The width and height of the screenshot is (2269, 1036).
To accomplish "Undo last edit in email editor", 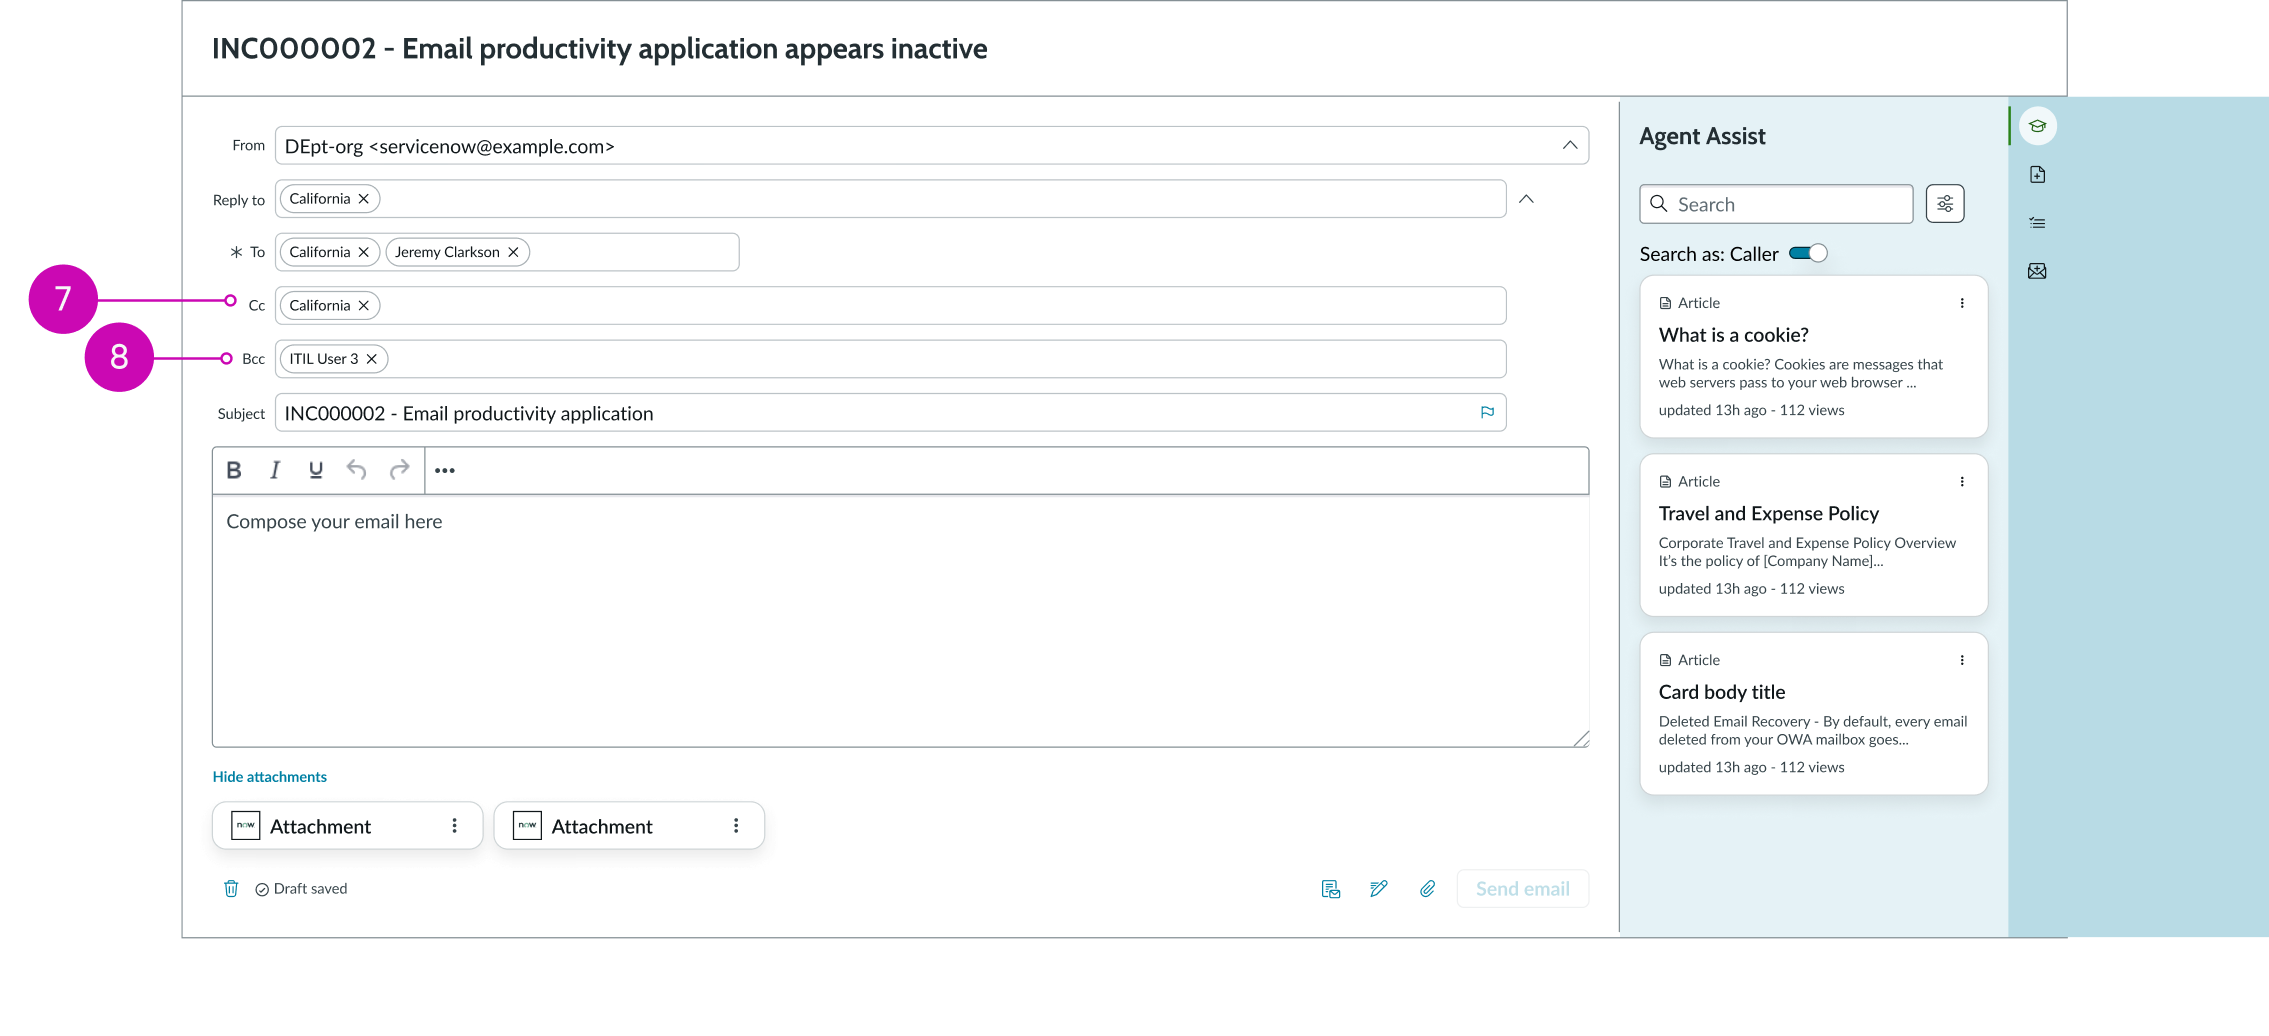I will (357, 470).
